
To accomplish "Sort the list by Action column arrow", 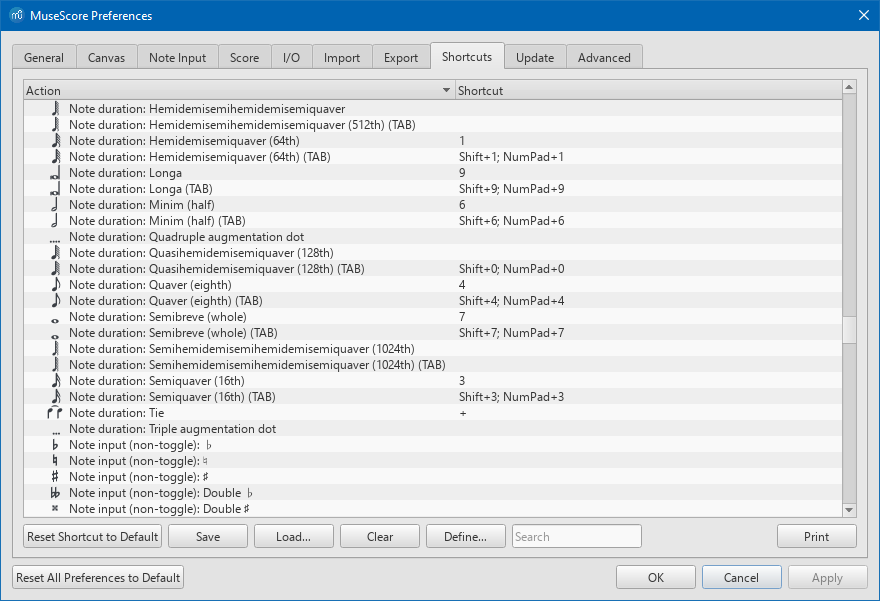I will [x=446, y=90].
